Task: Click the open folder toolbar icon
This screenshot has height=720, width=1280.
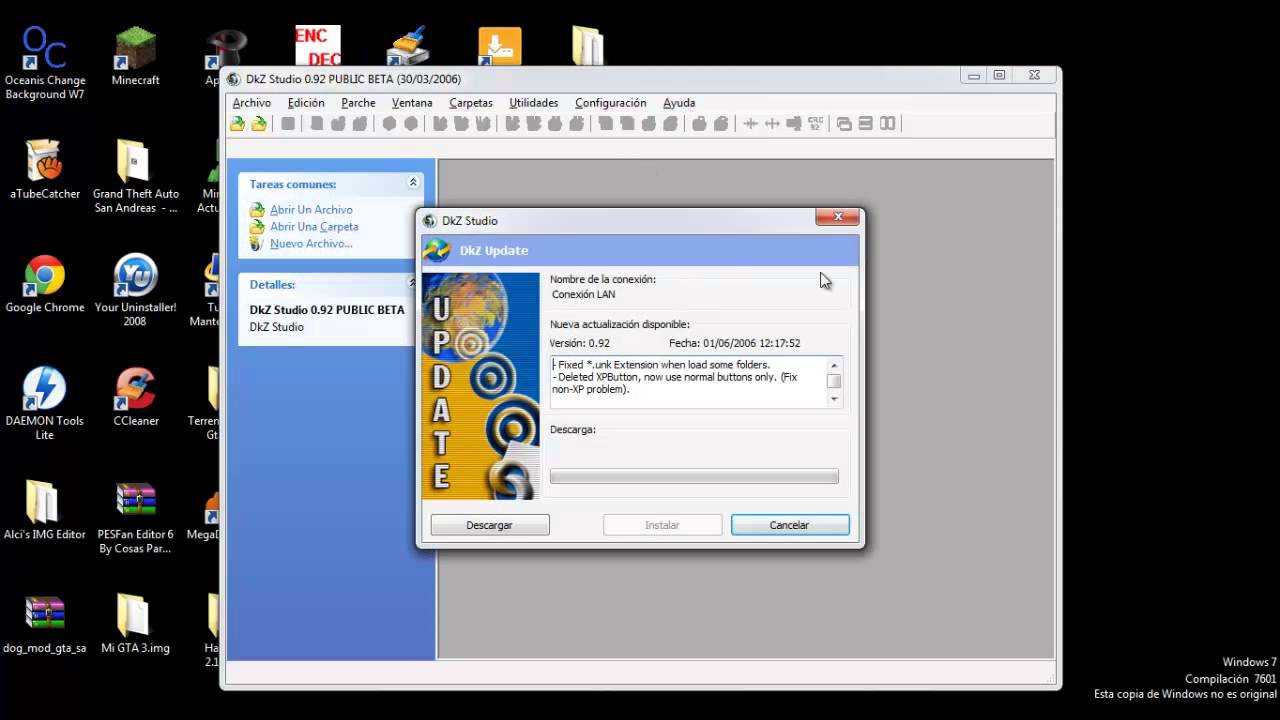Action: pyautogui.click(x=259, y=124)
